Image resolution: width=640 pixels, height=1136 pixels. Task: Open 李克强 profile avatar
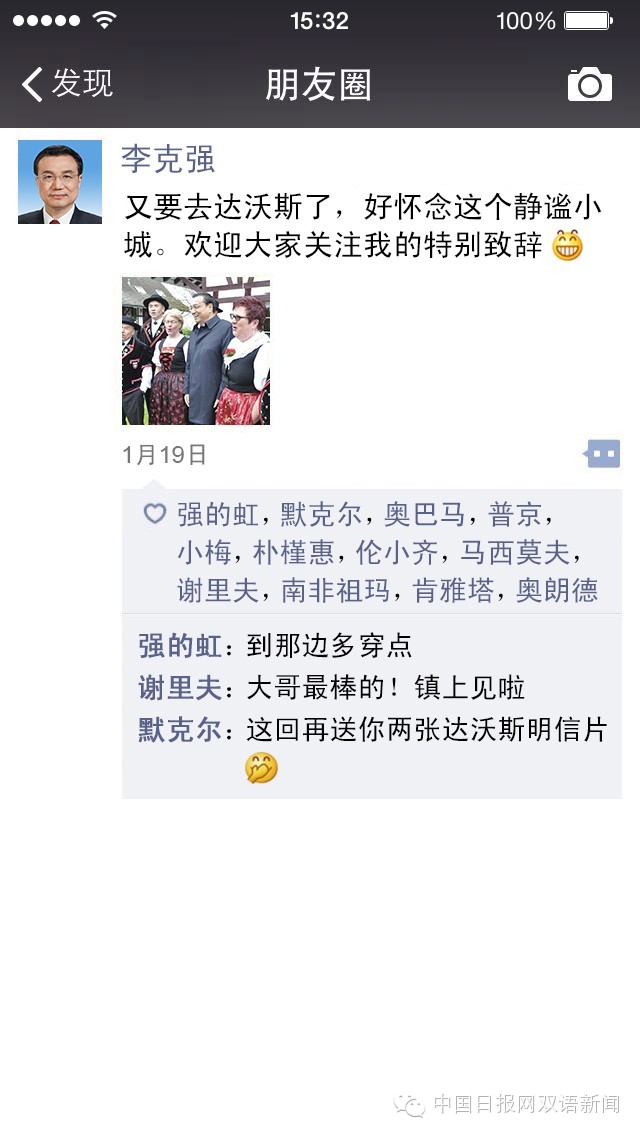click(60, 182)
